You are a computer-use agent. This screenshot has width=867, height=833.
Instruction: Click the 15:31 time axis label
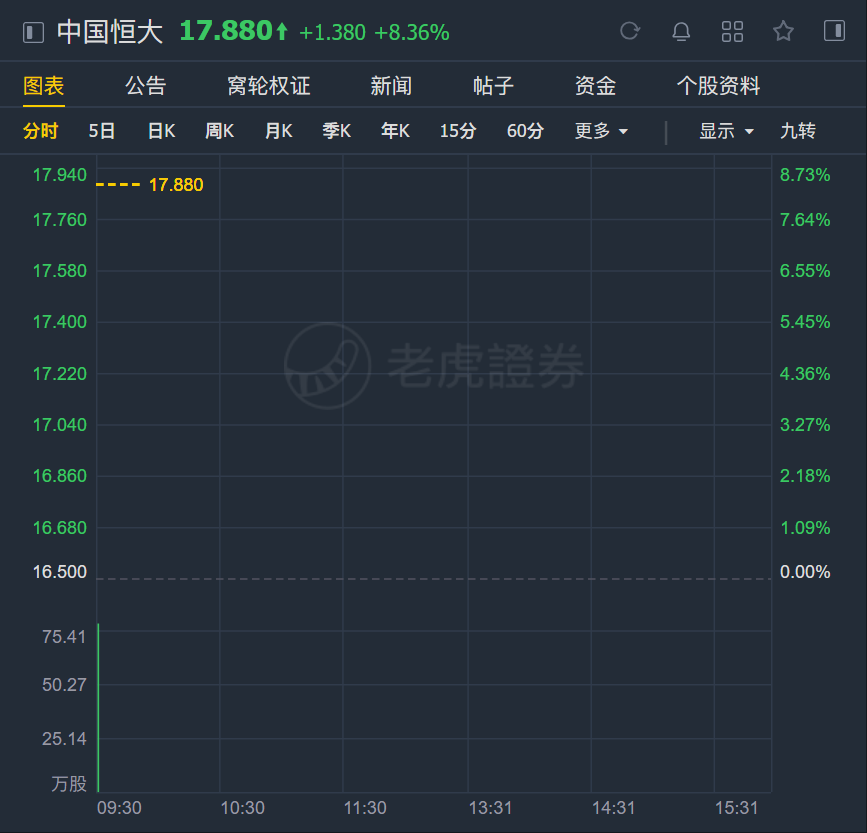click(x=737, y=808)
